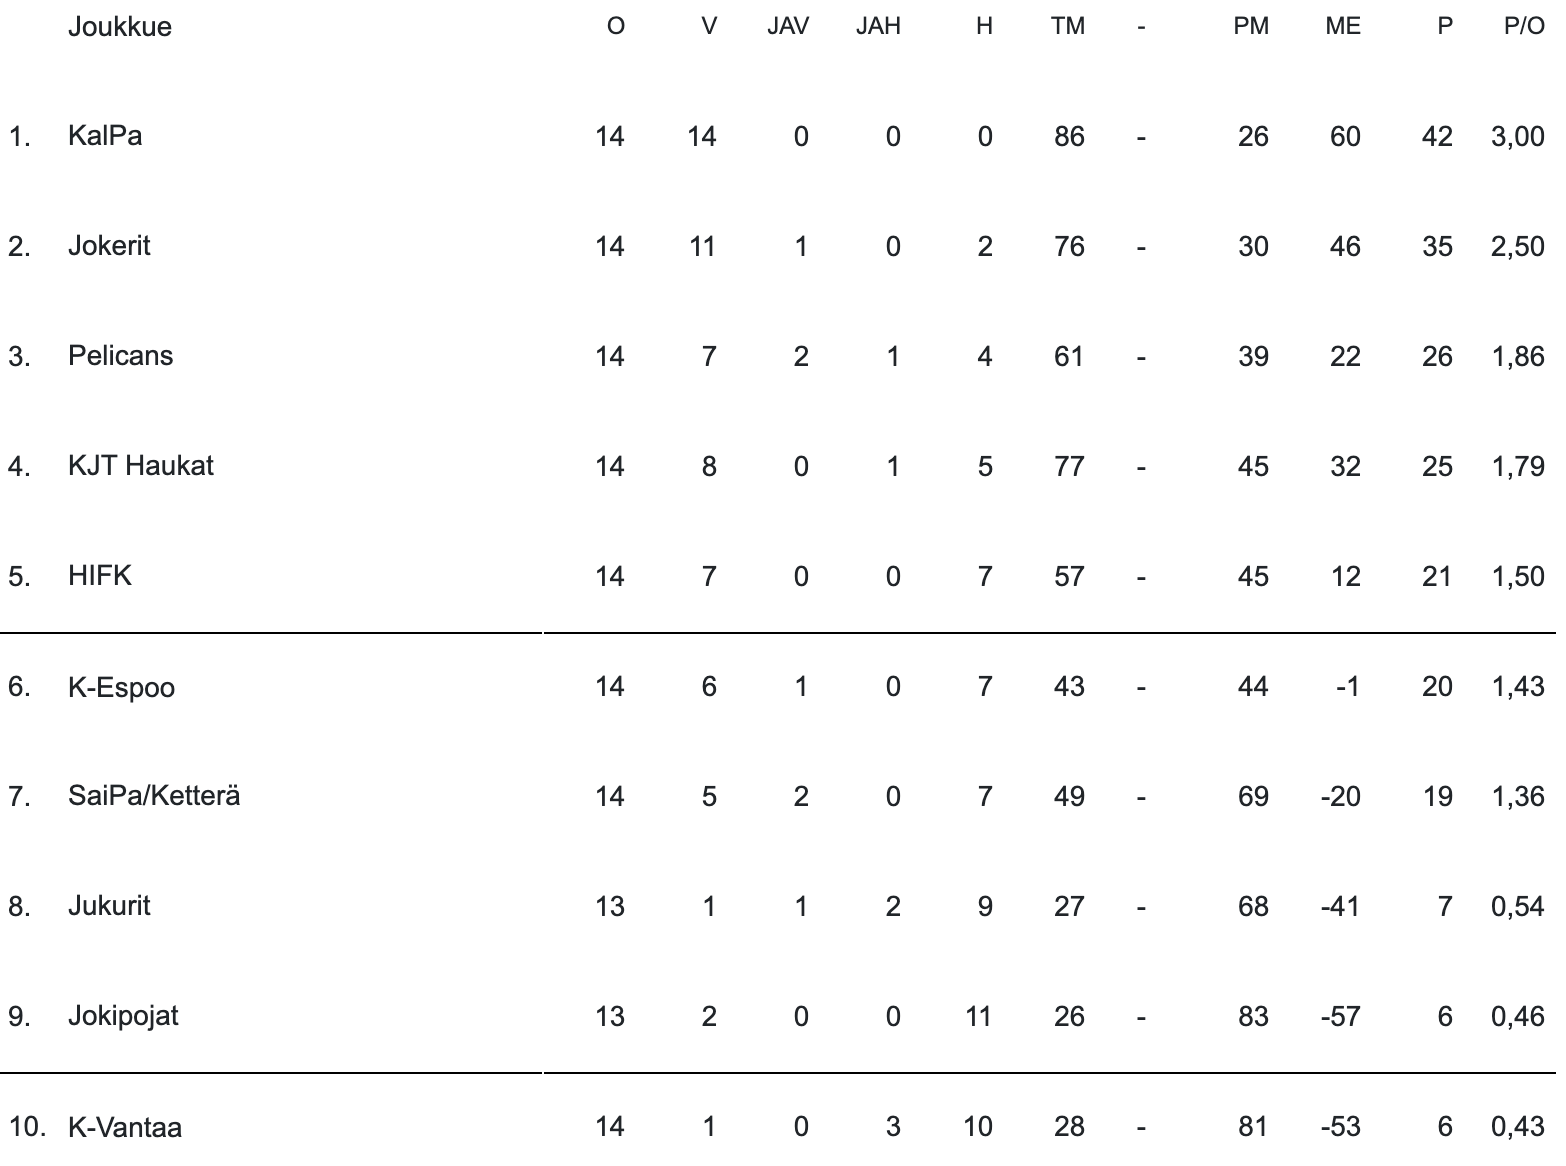Screen dimensions: 1566x1166
Task: Click KJT Haukat team name
Action: pyautogui.click(x=141, y=466)
